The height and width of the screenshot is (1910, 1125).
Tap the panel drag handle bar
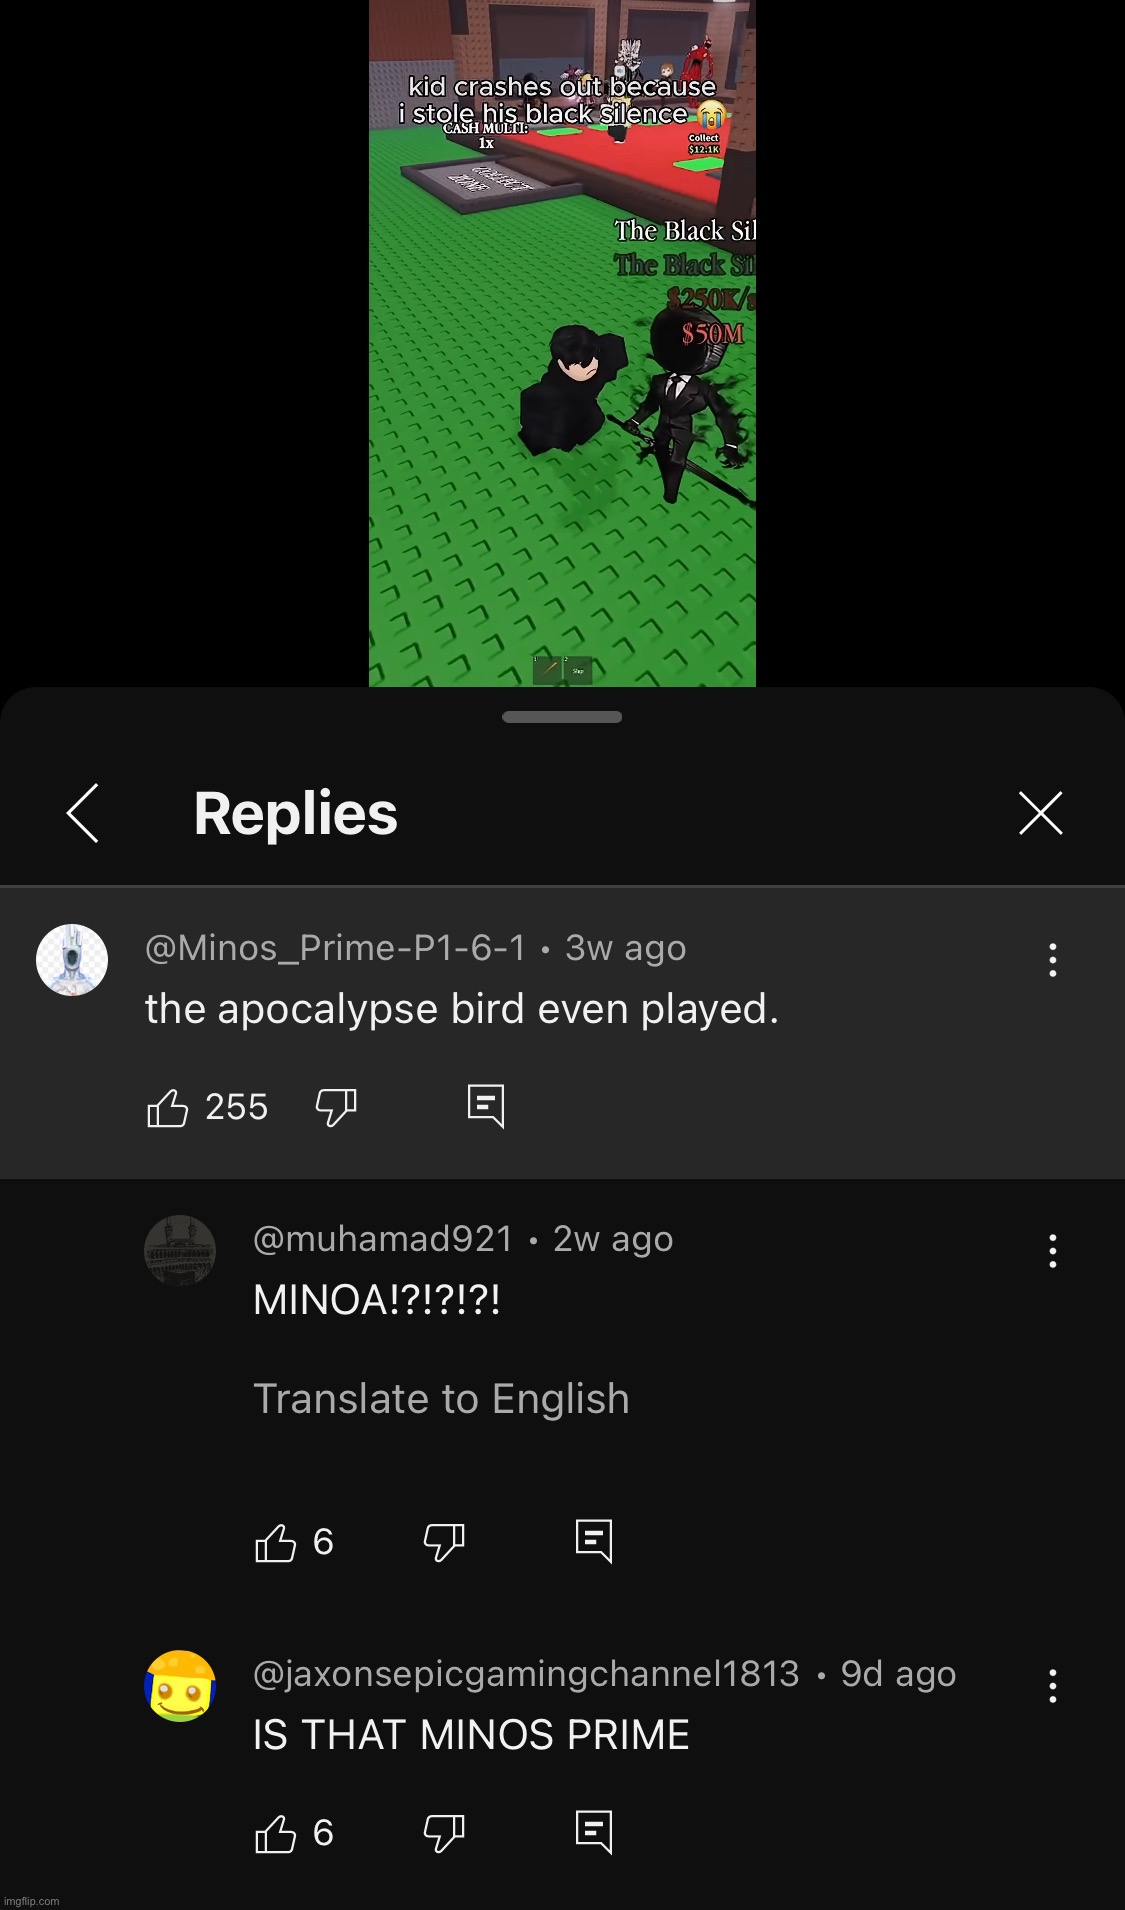[562, 717]
